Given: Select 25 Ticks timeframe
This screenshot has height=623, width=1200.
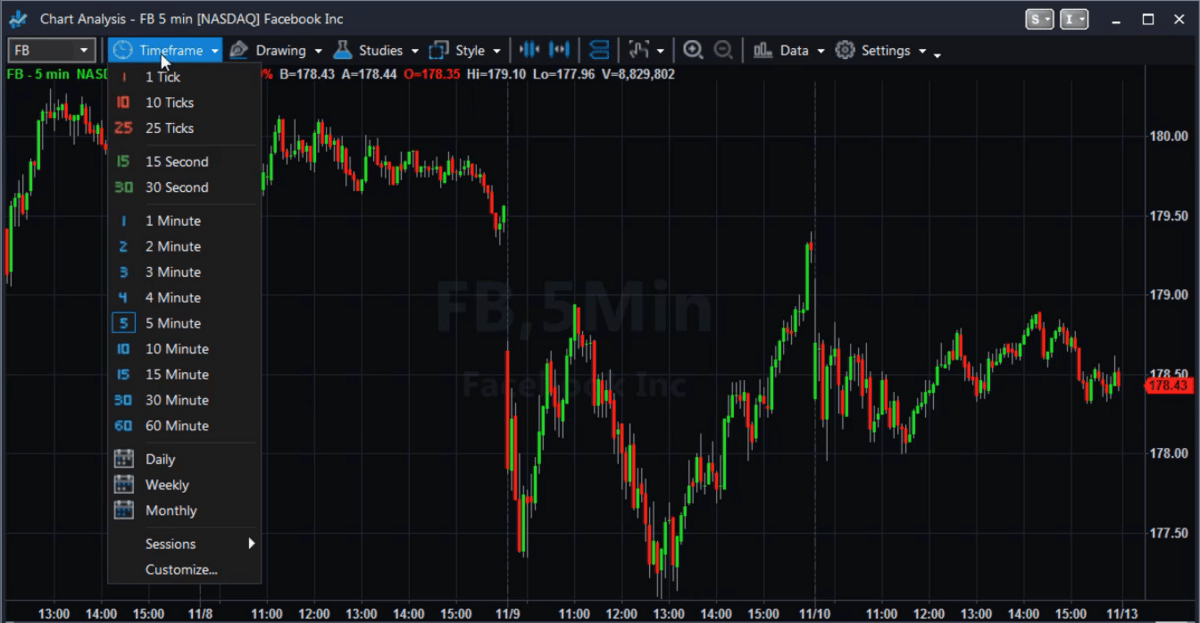Looking at the screenshot, I should (x=184, y=128).
